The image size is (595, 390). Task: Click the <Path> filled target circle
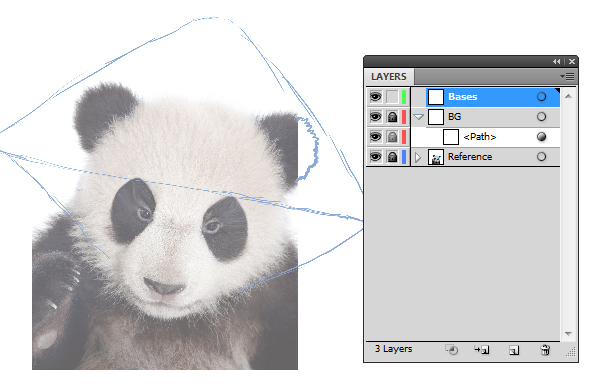tap(541, 137)
